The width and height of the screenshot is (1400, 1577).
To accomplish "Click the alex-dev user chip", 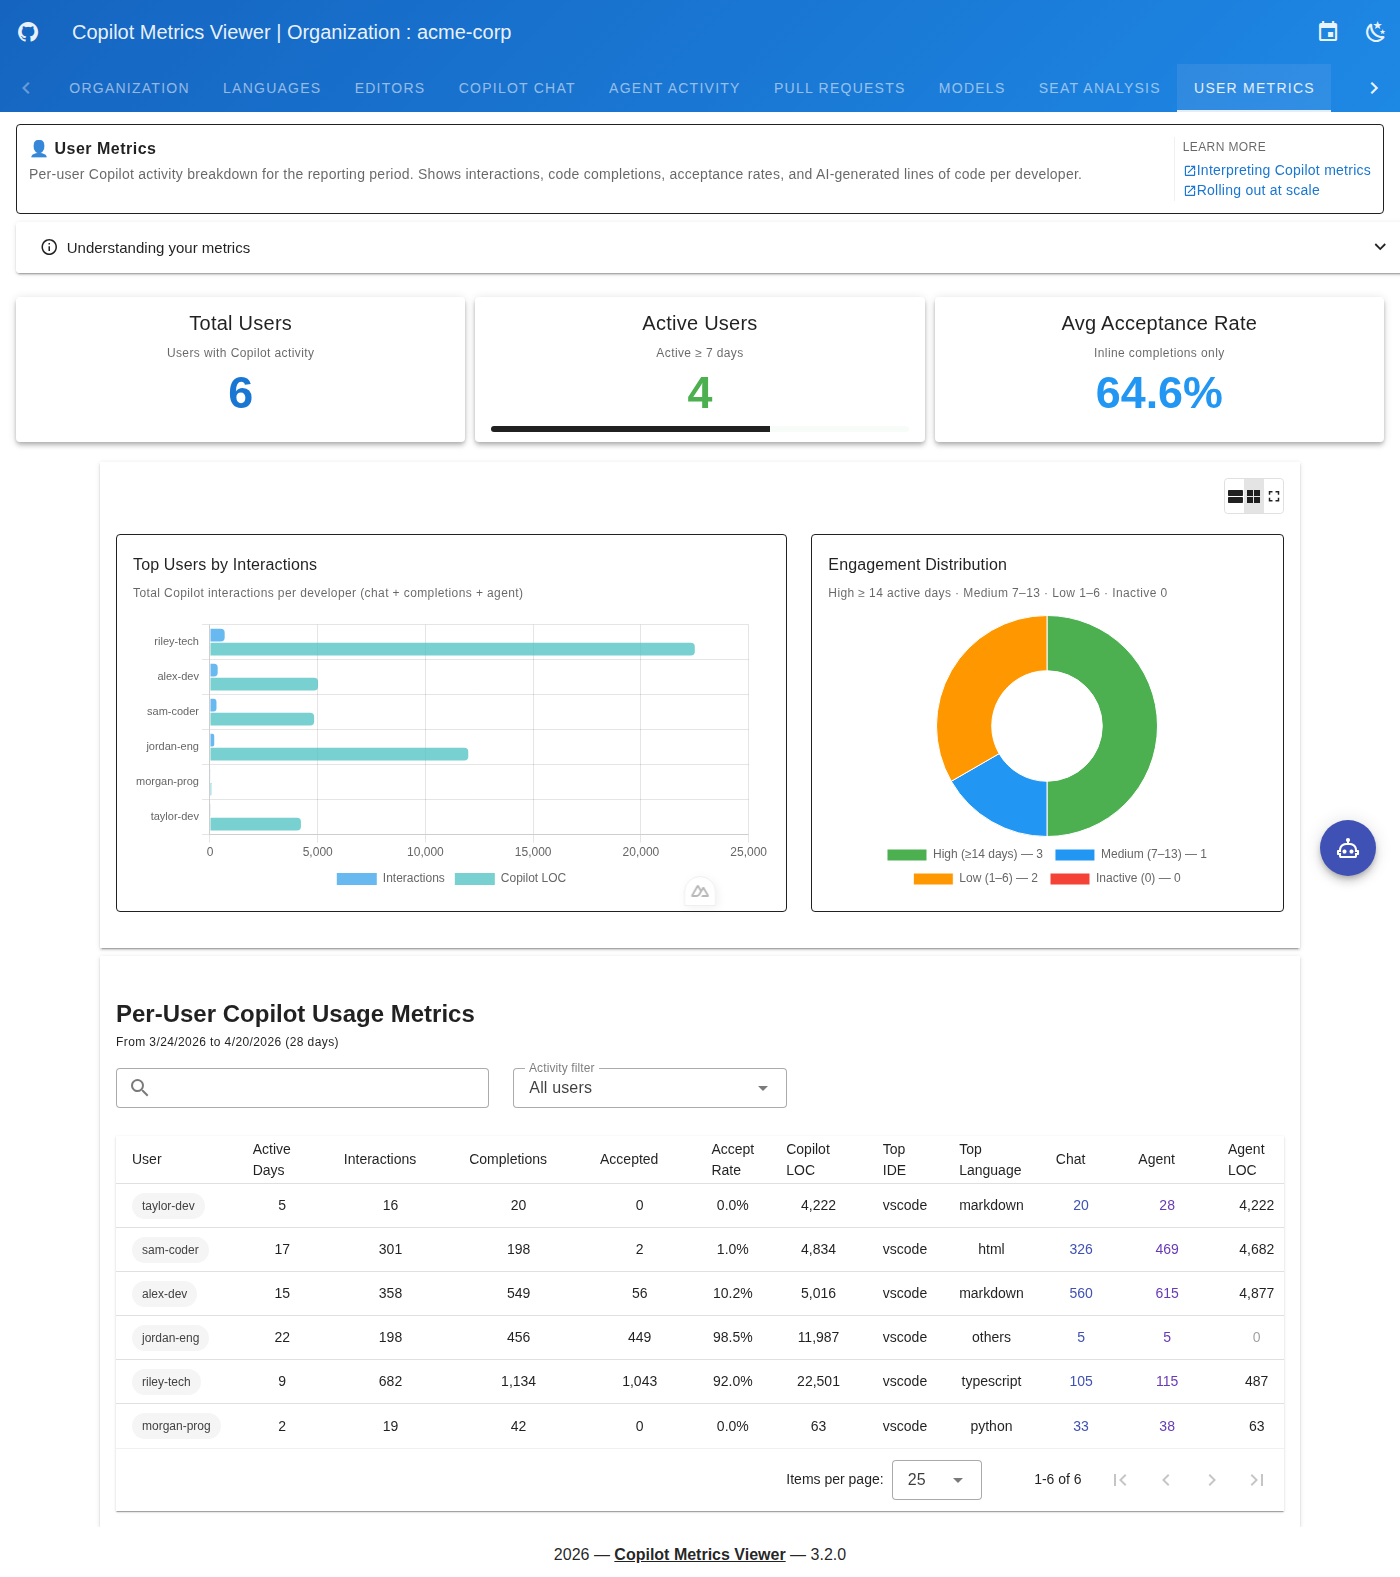I will click(164, 1294).
